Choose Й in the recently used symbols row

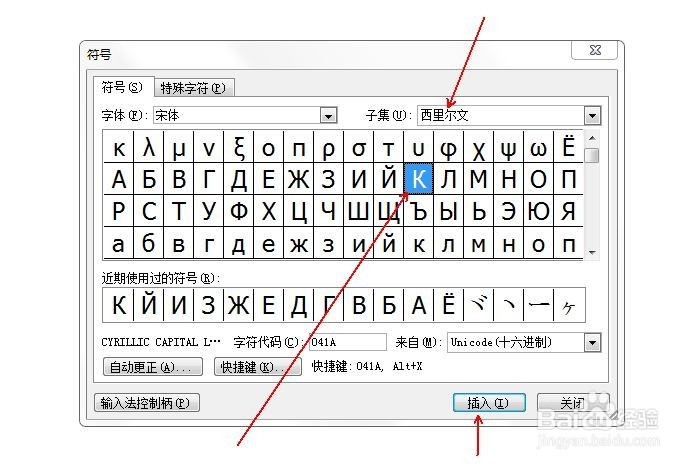149,305
